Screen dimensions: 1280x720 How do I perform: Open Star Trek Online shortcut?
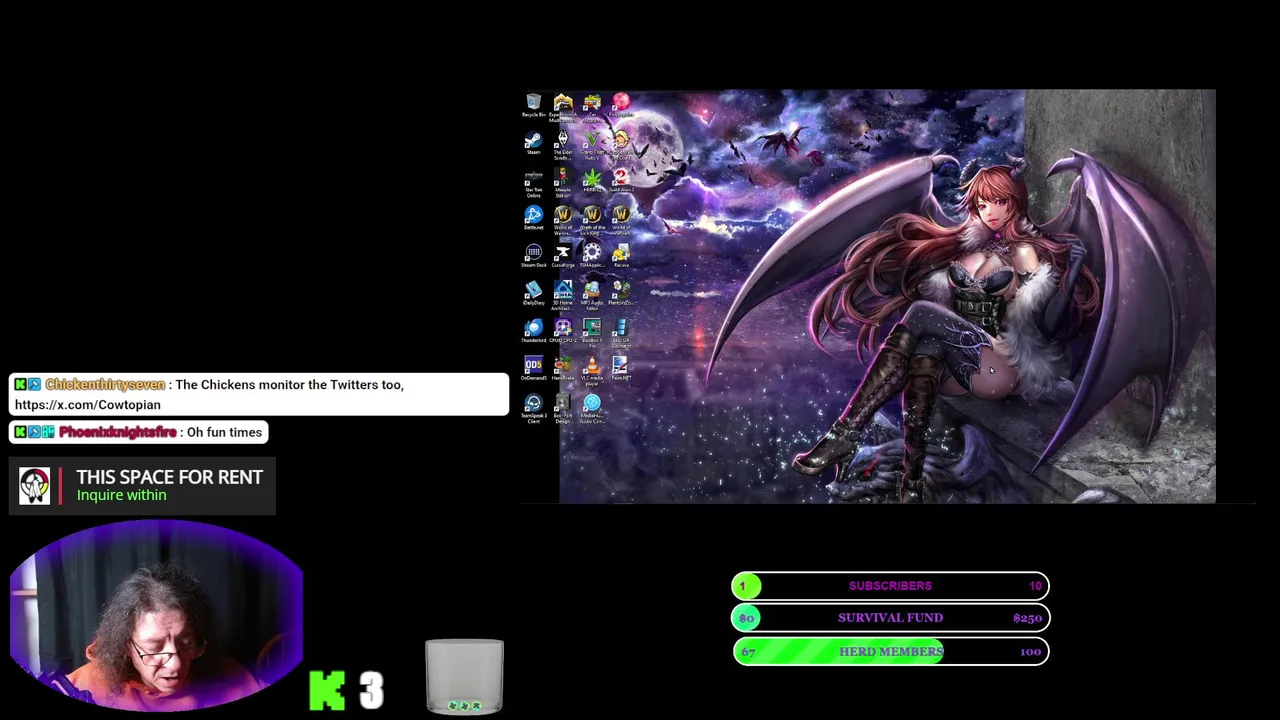point(533,182)
